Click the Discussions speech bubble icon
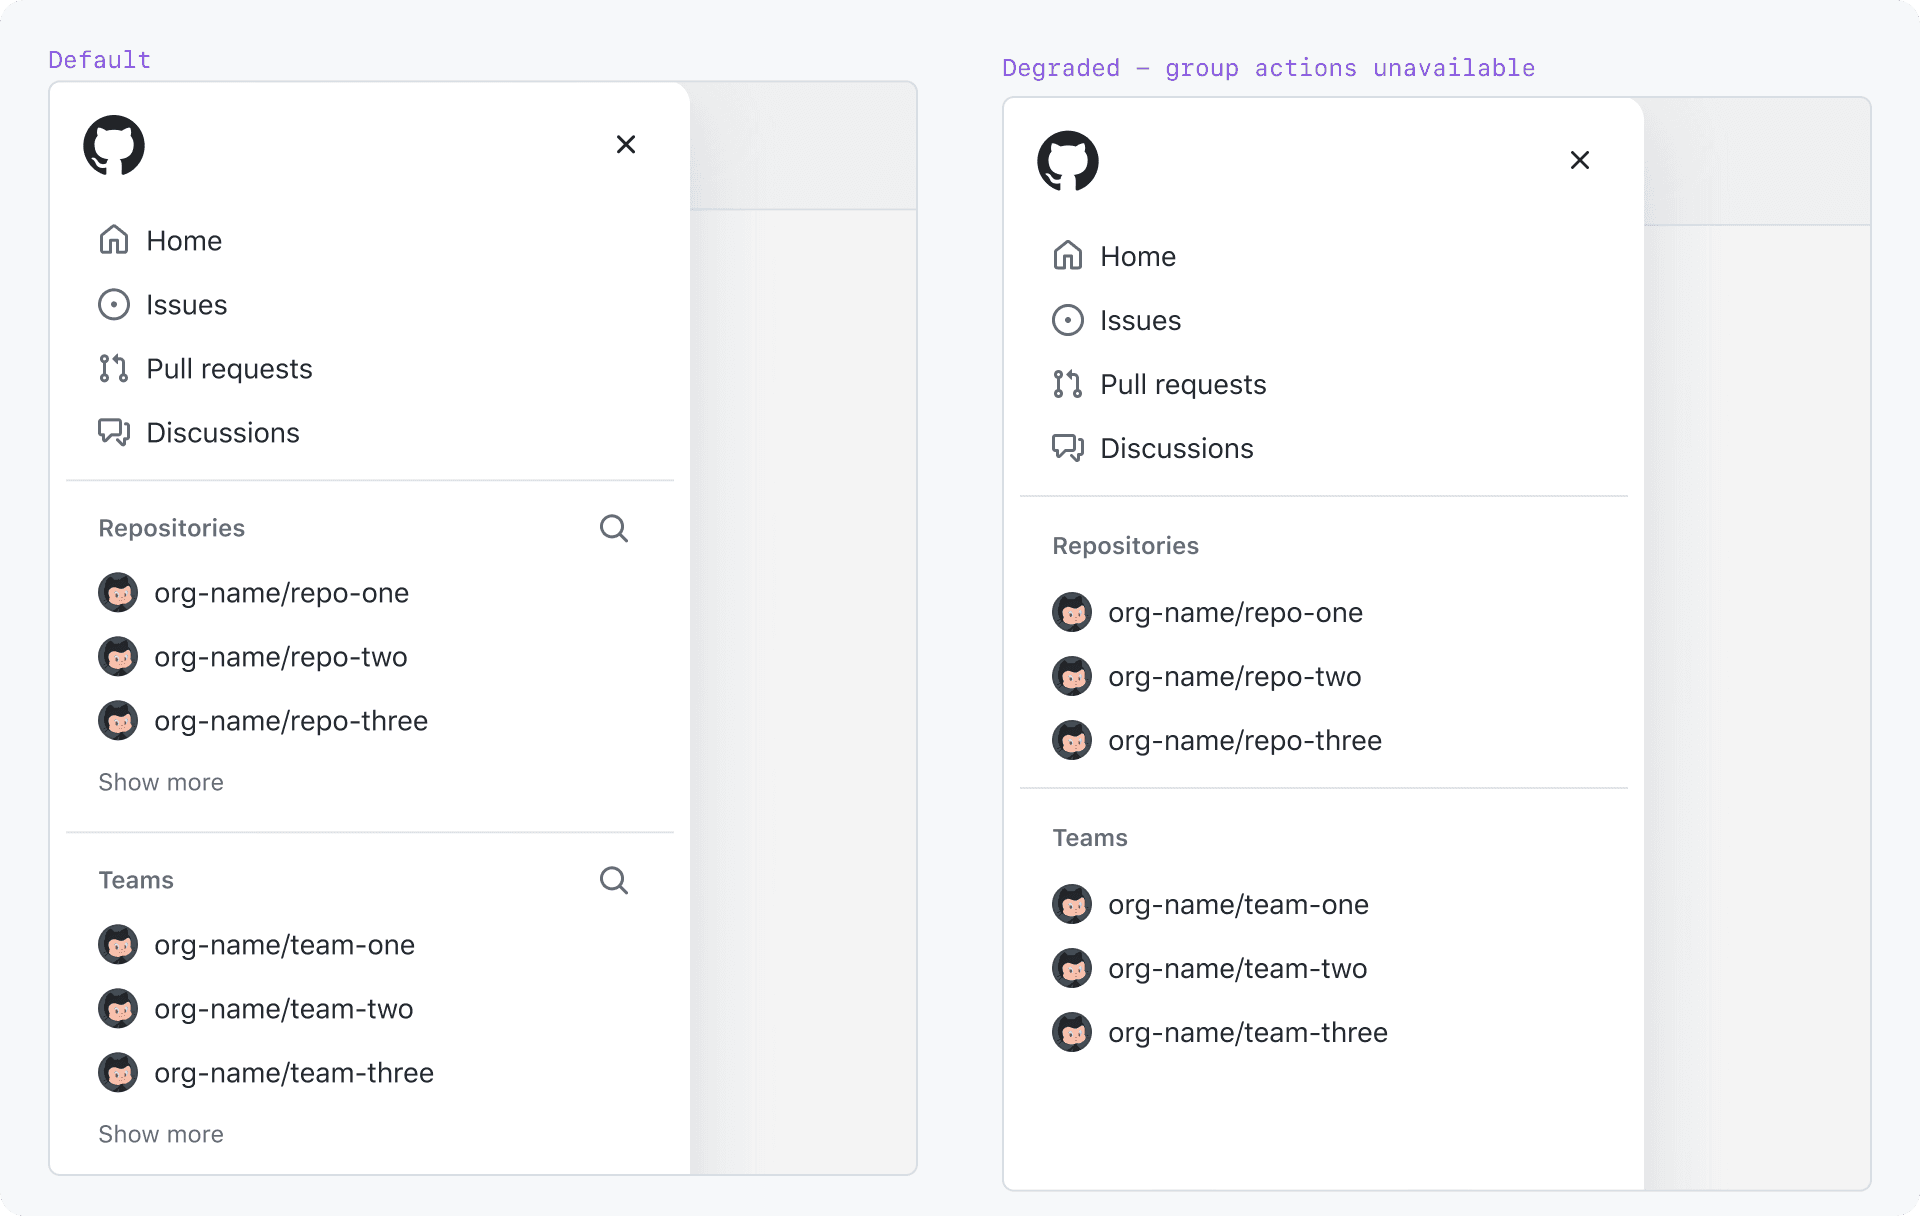The width and height of the screenshot is (1920, 1216). [x=113, y=432]
